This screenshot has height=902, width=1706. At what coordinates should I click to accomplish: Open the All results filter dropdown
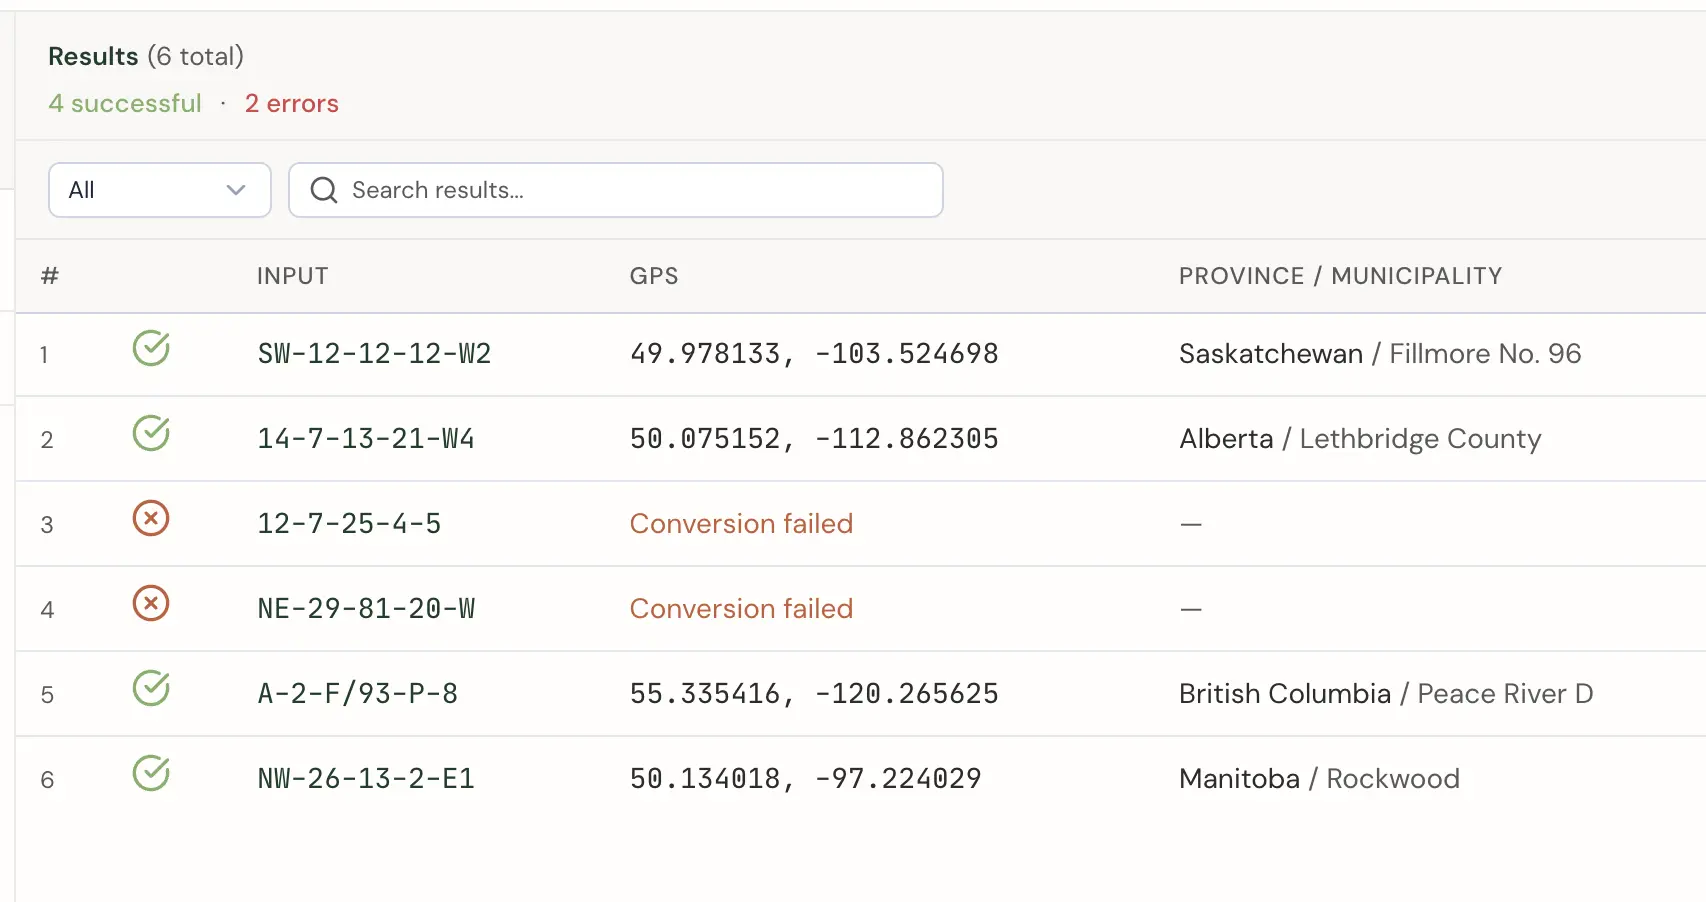click(x=159, y=190)
